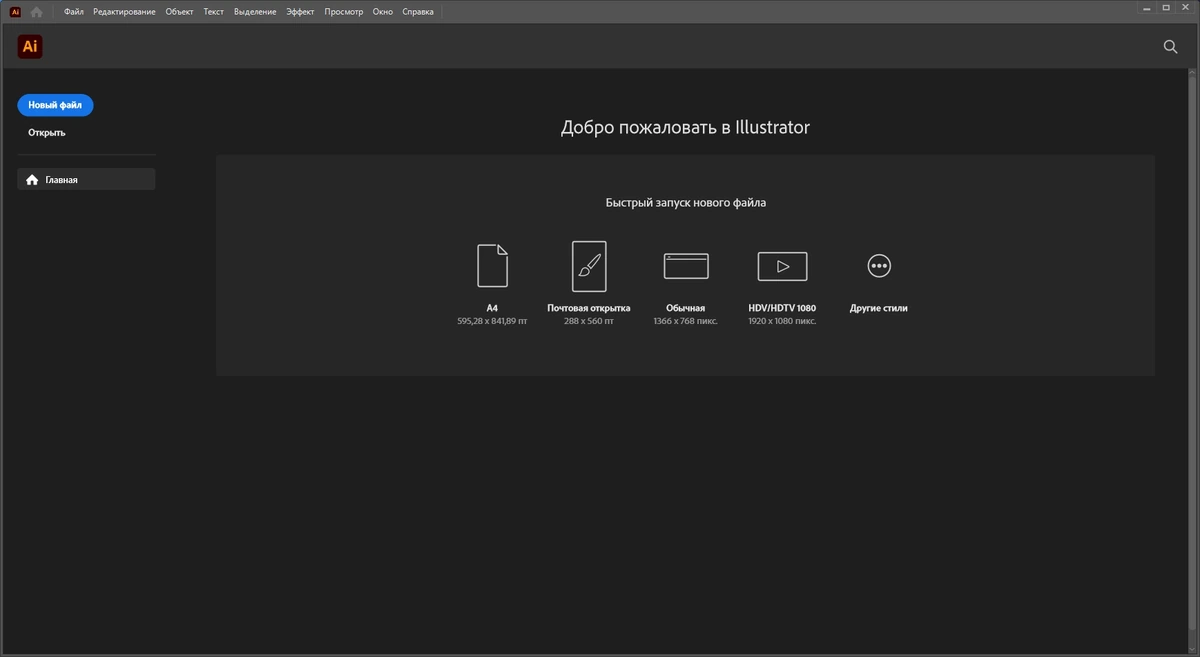Open search with the magnifier icon
This screenshot has height=657, width=1200.
click(1170, 47)
